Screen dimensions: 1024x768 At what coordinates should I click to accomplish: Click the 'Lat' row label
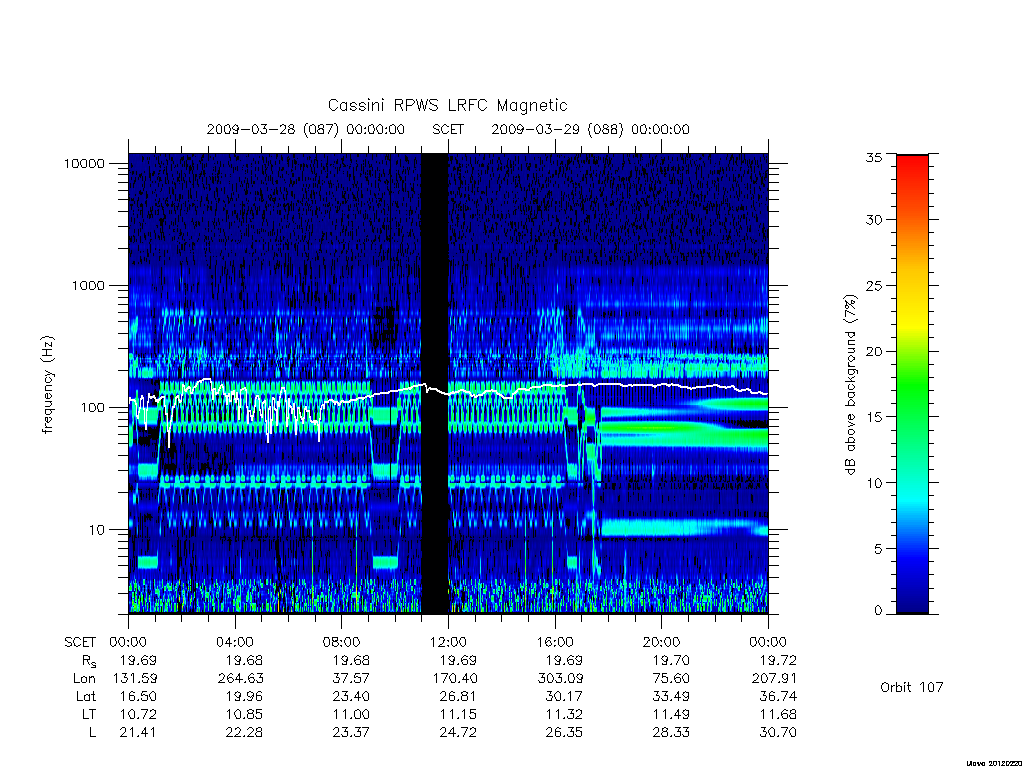point(86,696)
